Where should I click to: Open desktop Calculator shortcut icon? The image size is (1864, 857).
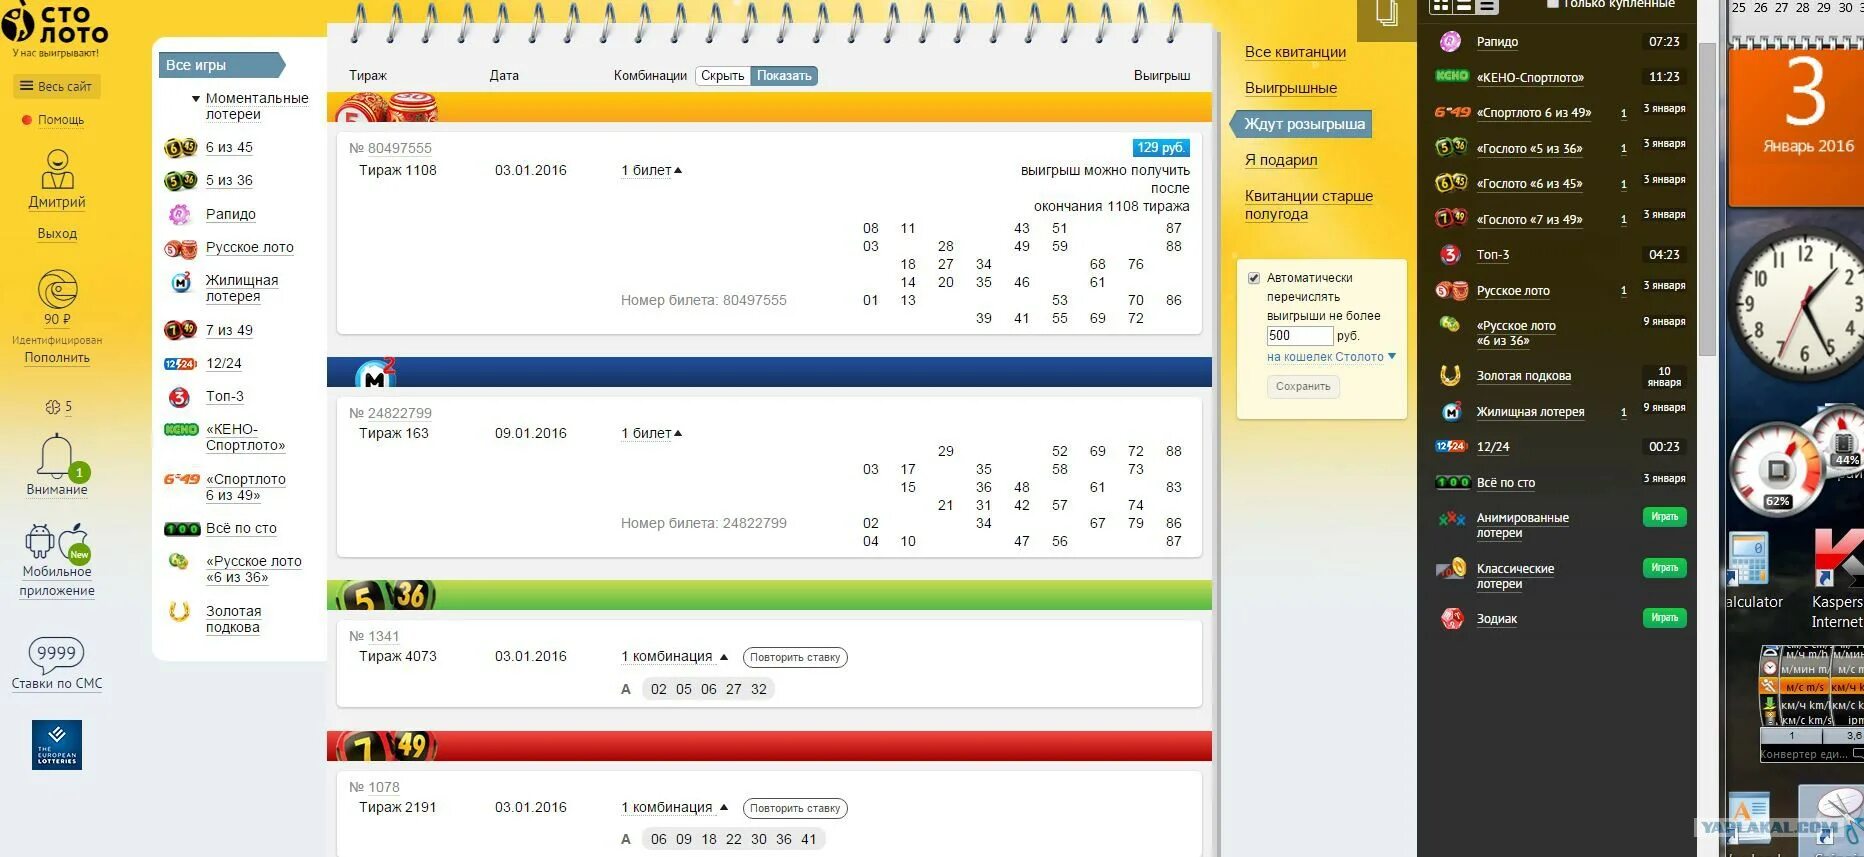pos(1748,558)
